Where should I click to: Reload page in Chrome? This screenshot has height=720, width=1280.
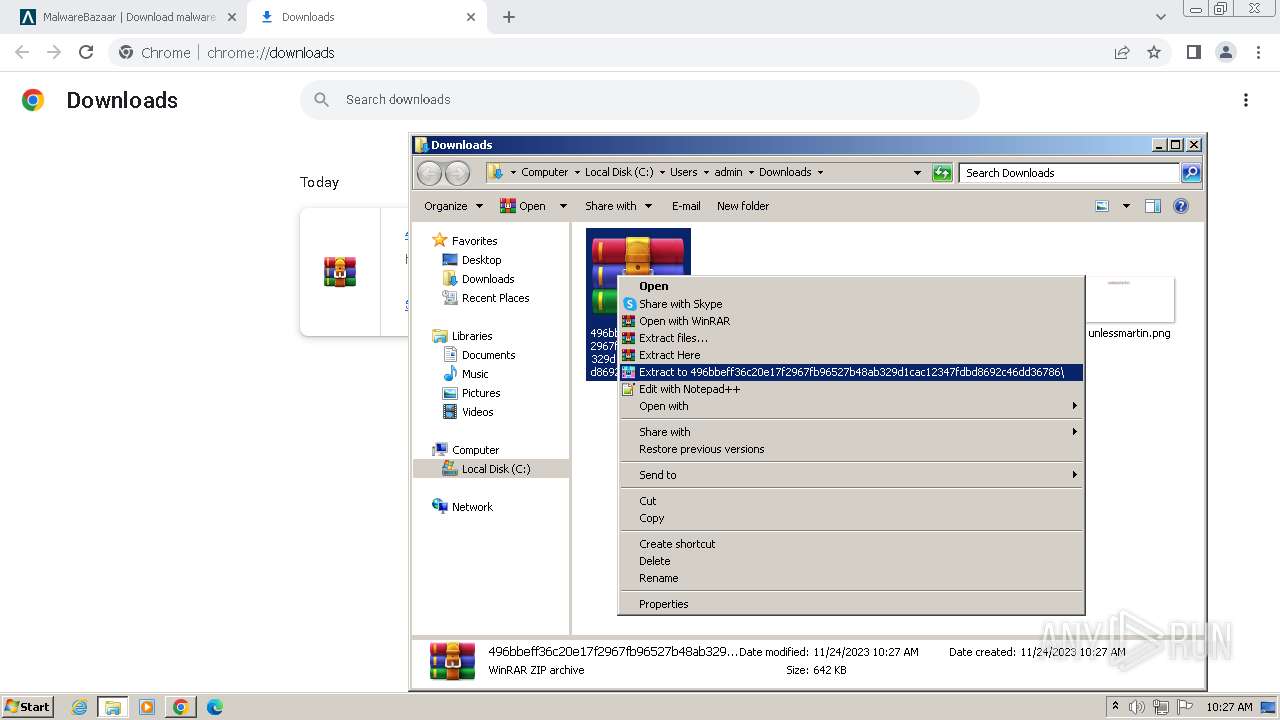pos(86,52)
